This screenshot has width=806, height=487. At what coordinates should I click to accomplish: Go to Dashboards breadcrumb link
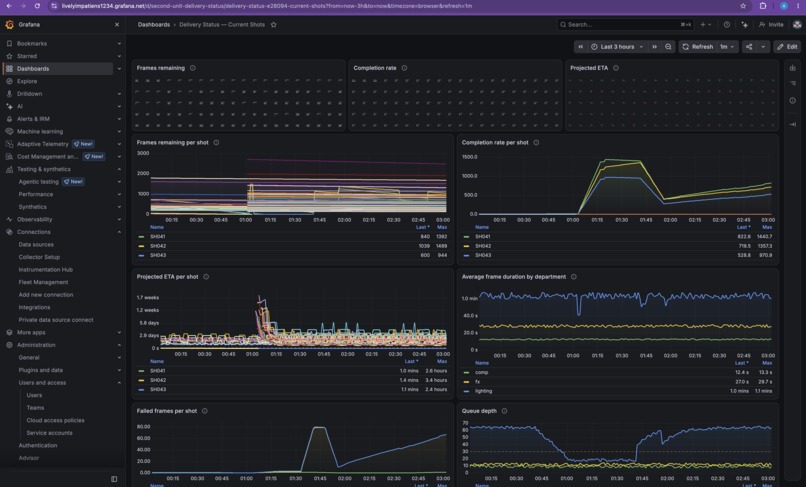154,24
